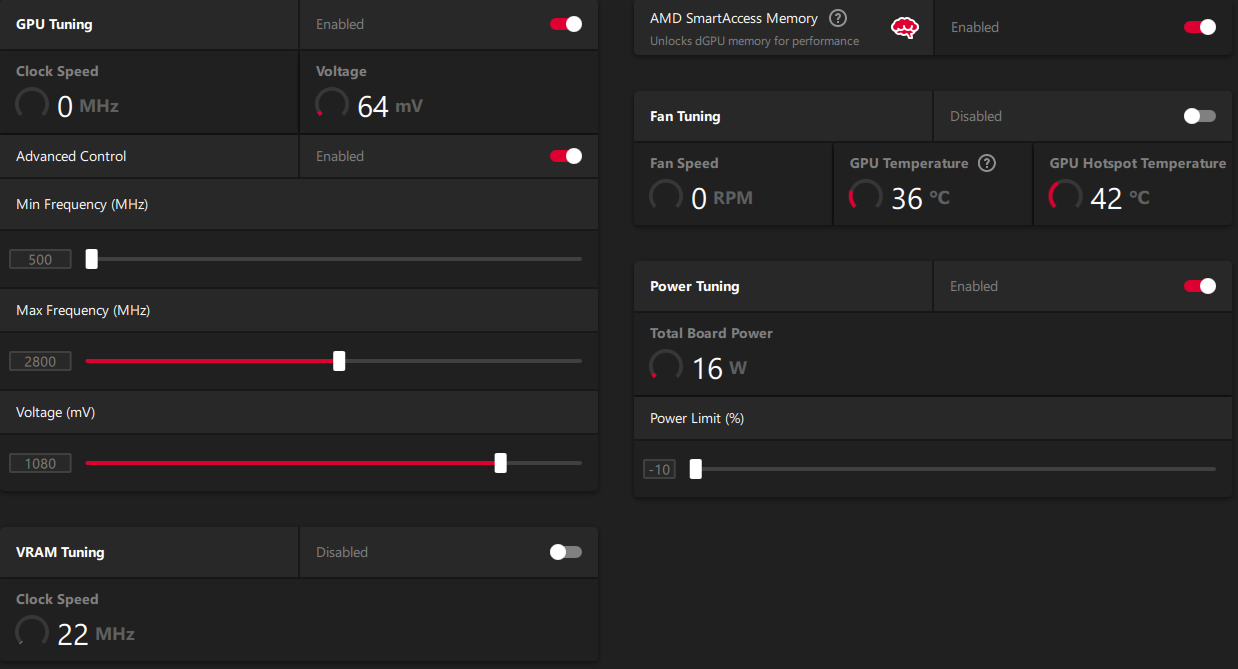
Task: Enable the VRAM Tuning toggle
Action: click(x=566, y=552)
